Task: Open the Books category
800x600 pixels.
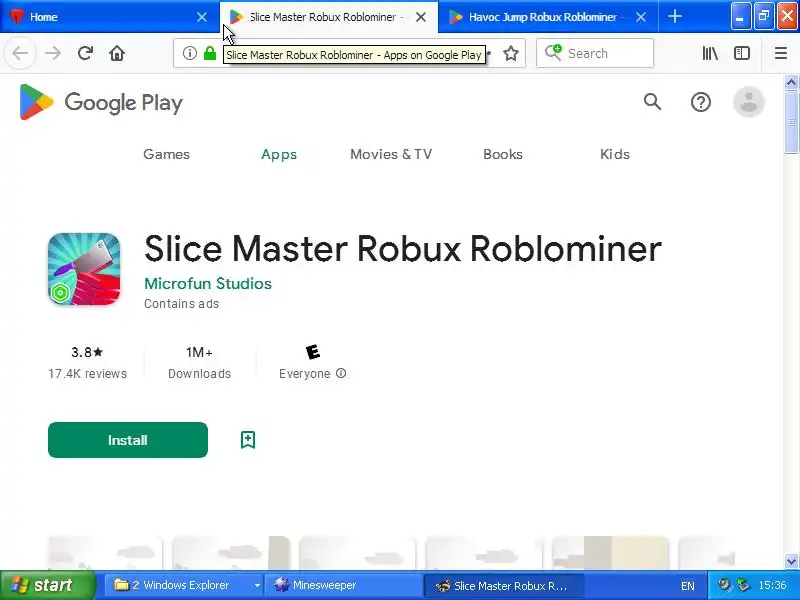Action: coord(503,154)
